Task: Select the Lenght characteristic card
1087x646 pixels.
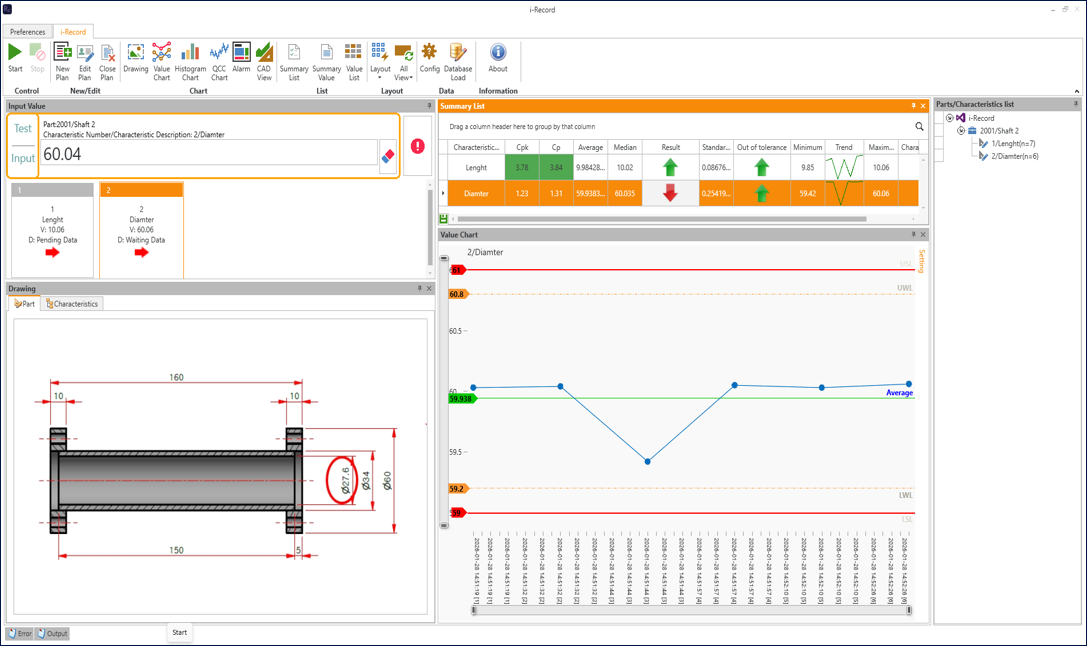Action: pos(53,230)
